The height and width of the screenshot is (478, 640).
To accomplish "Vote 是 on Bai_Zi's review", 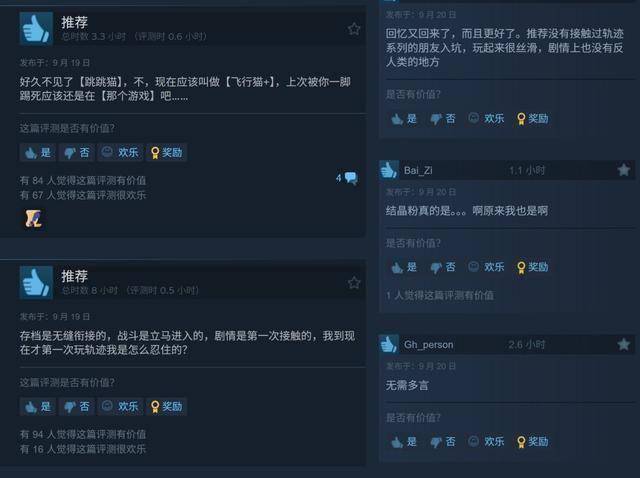I will coord(404,267).
